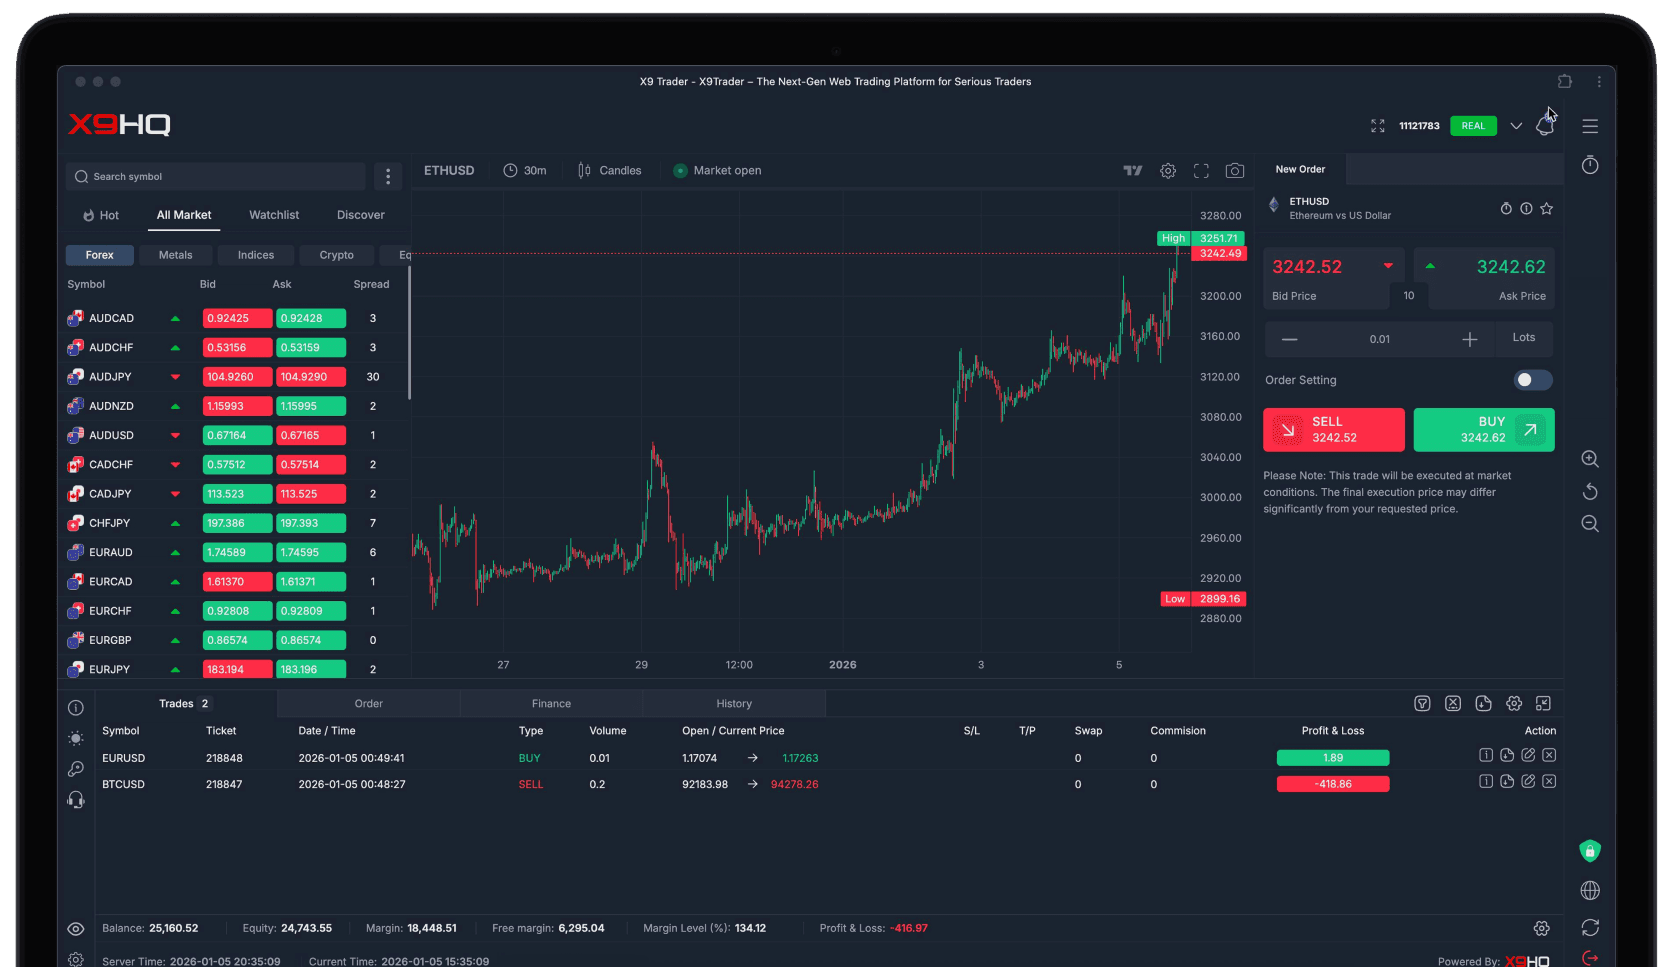Click the green REAL account badge
The image size is (1672, 967).
[x=1473, y=126]
